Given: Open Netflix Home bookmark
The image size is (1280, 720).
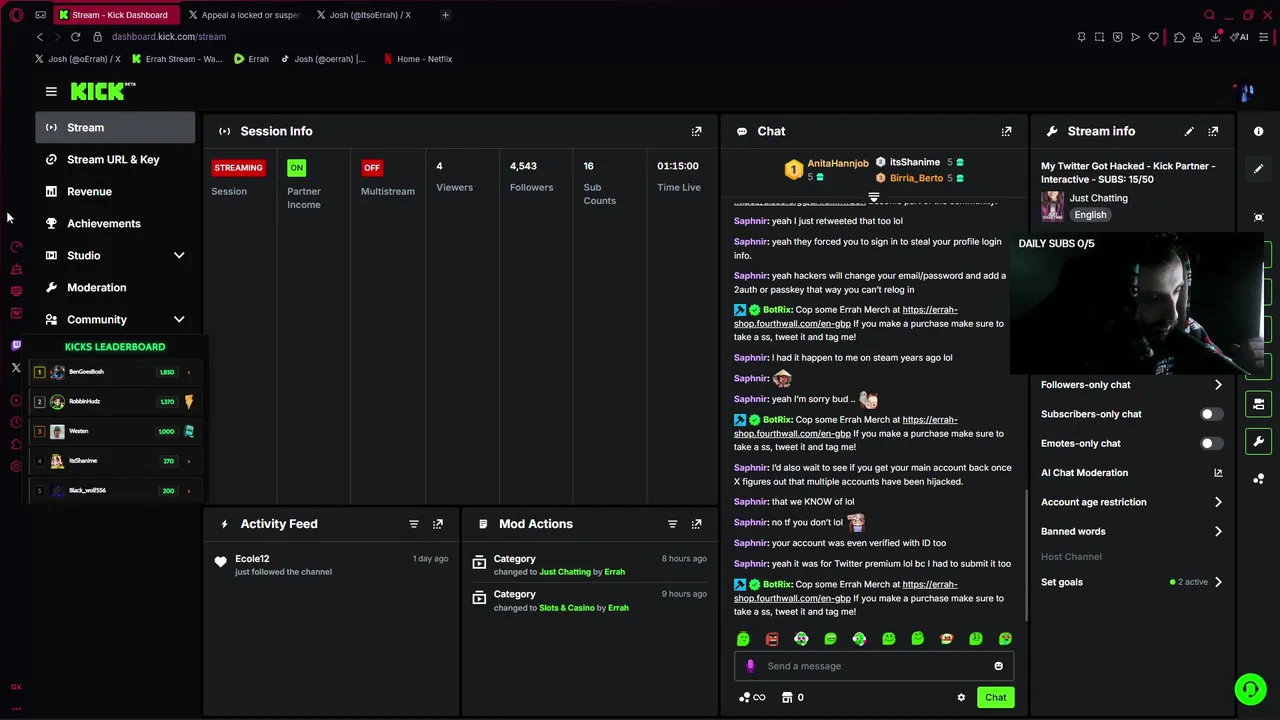Looking at the screenshot, I should (417, 59).
